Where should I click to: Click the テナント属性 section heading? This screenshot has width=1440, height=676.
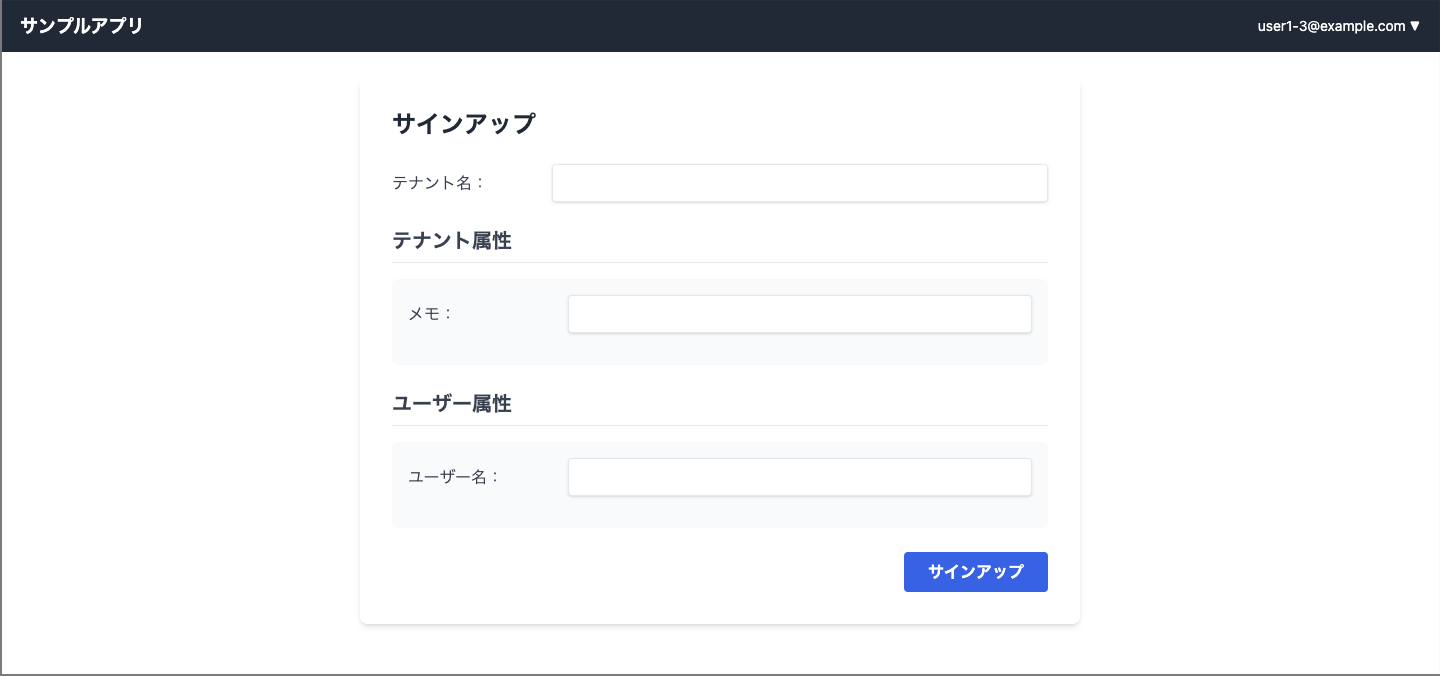452,241
